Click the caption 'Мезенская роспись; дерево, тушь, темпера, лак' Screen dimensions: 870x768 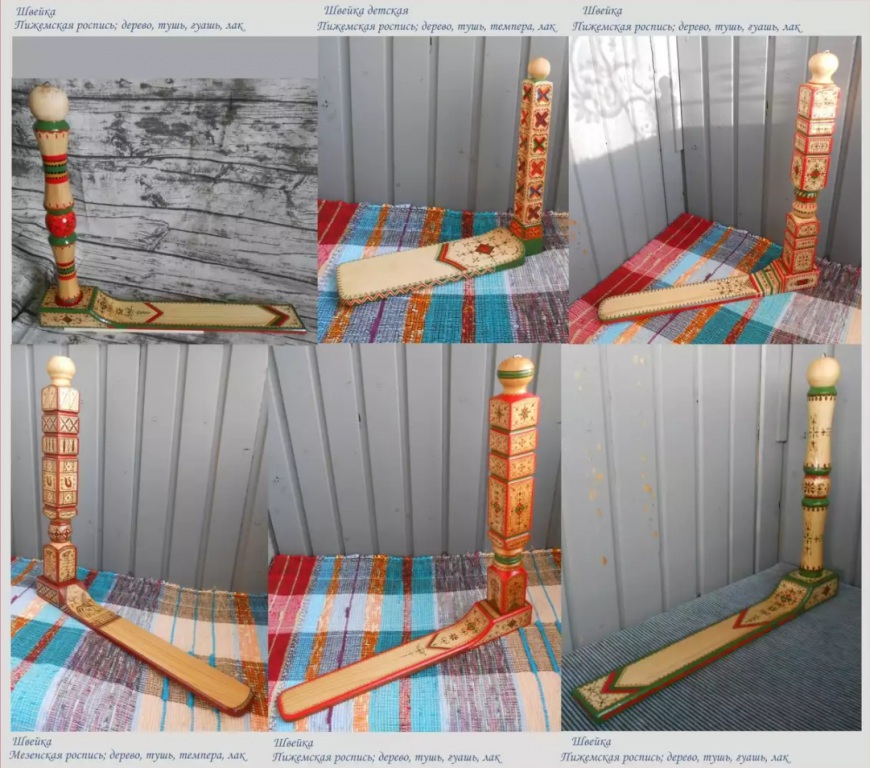(x=129, y=756)
